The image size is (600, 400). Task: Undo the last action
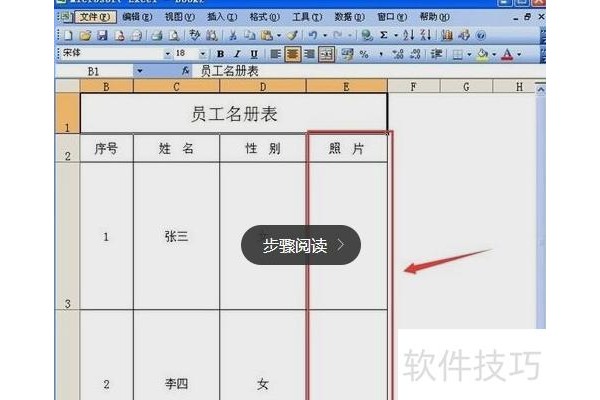(313, 36)
